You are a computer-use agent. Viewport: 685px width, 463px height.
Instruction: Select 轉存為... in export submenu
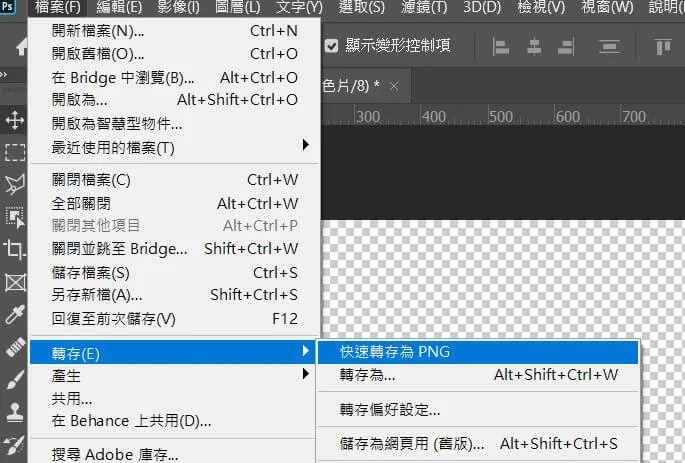(x=478, y=375)
